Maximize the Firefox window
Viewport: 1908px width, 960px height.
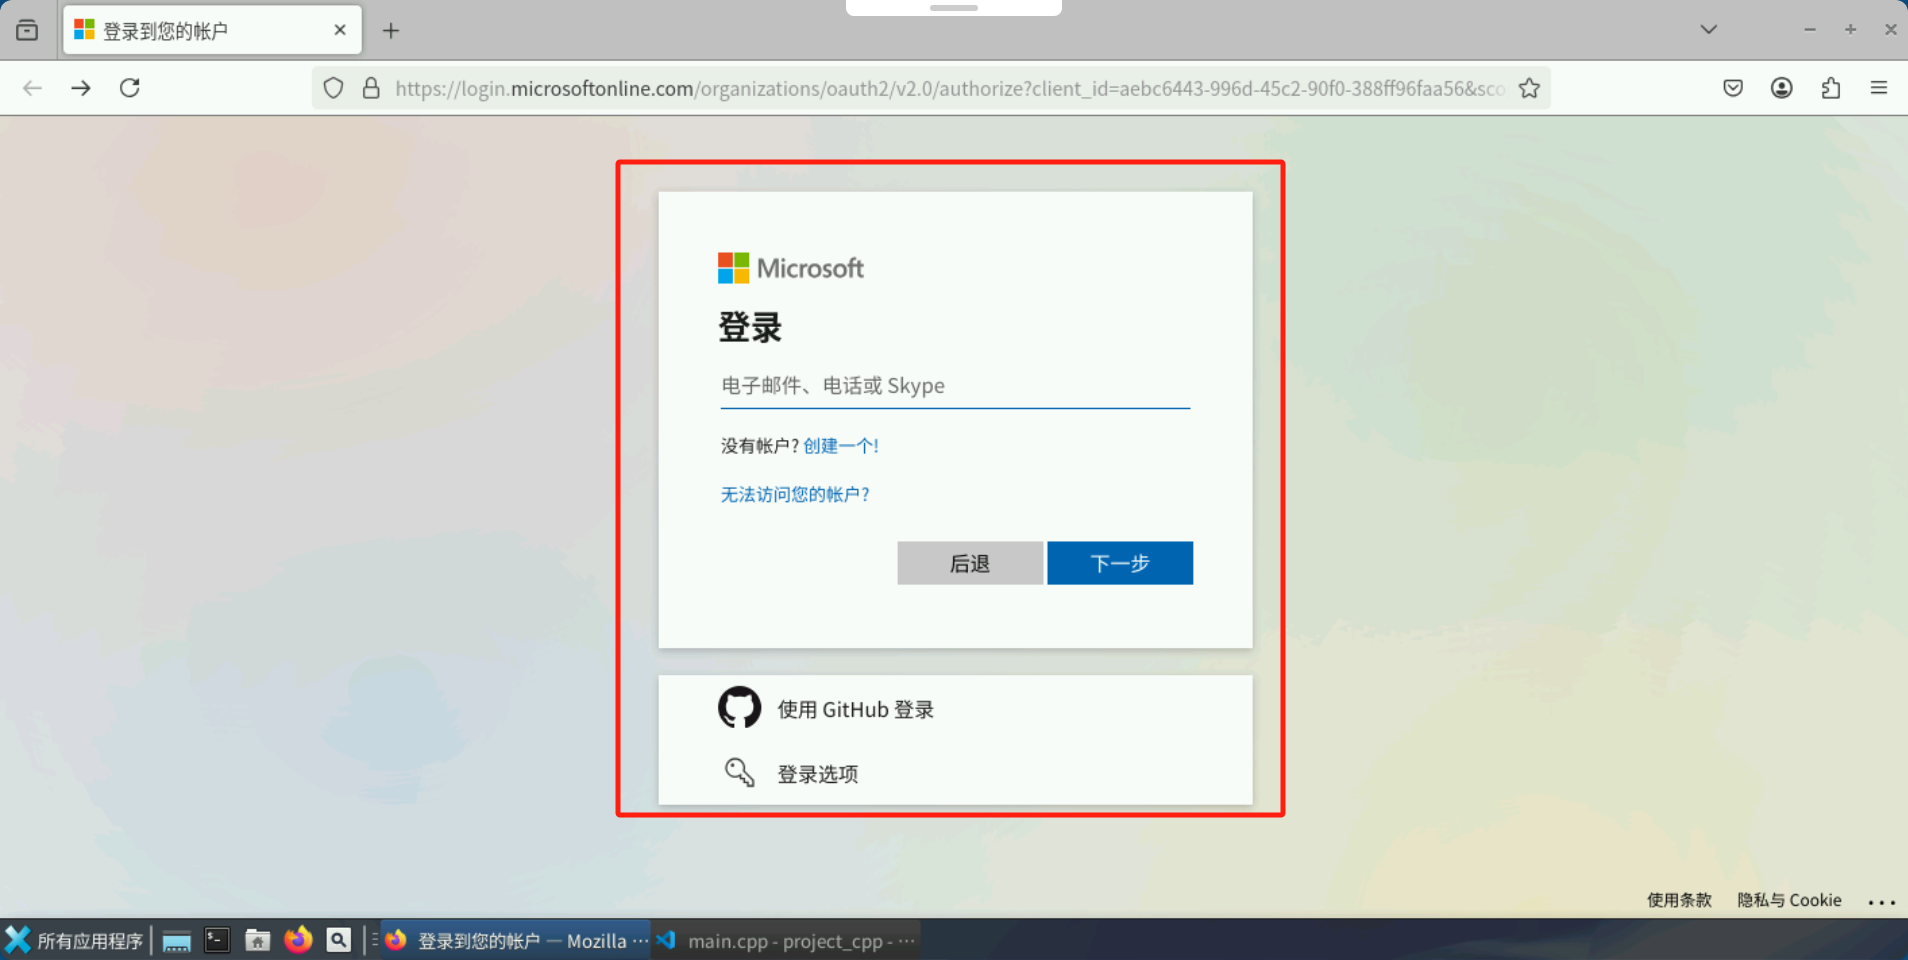point(1851,30)
